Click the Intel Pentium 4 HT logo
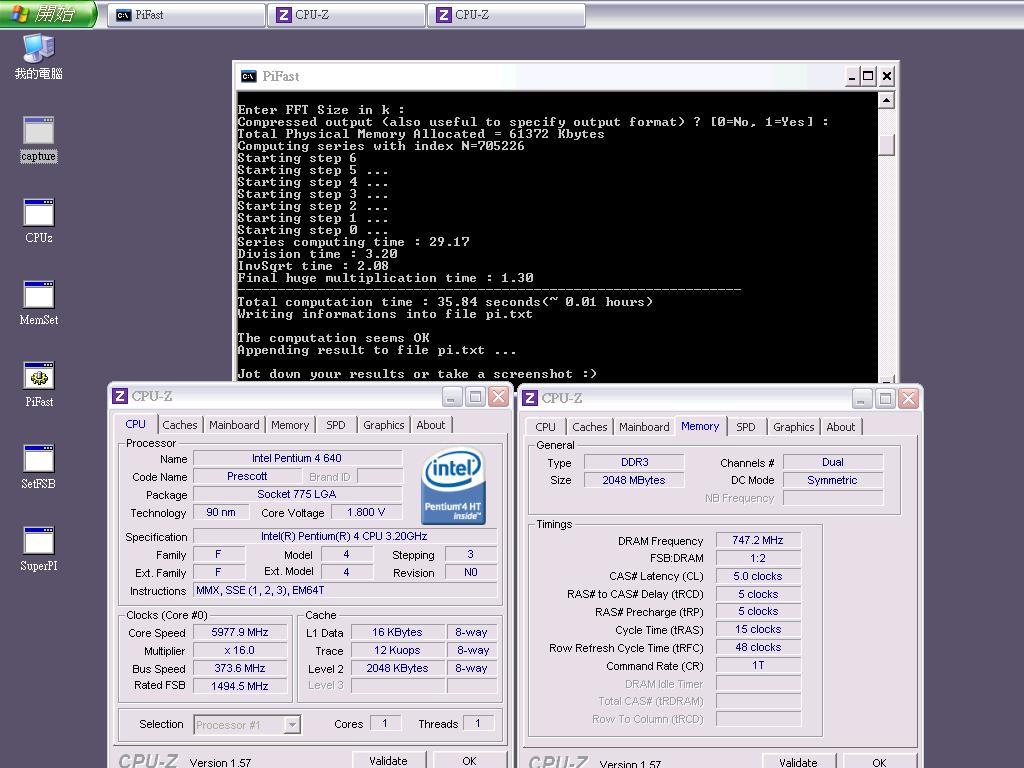 pos(453,486)
